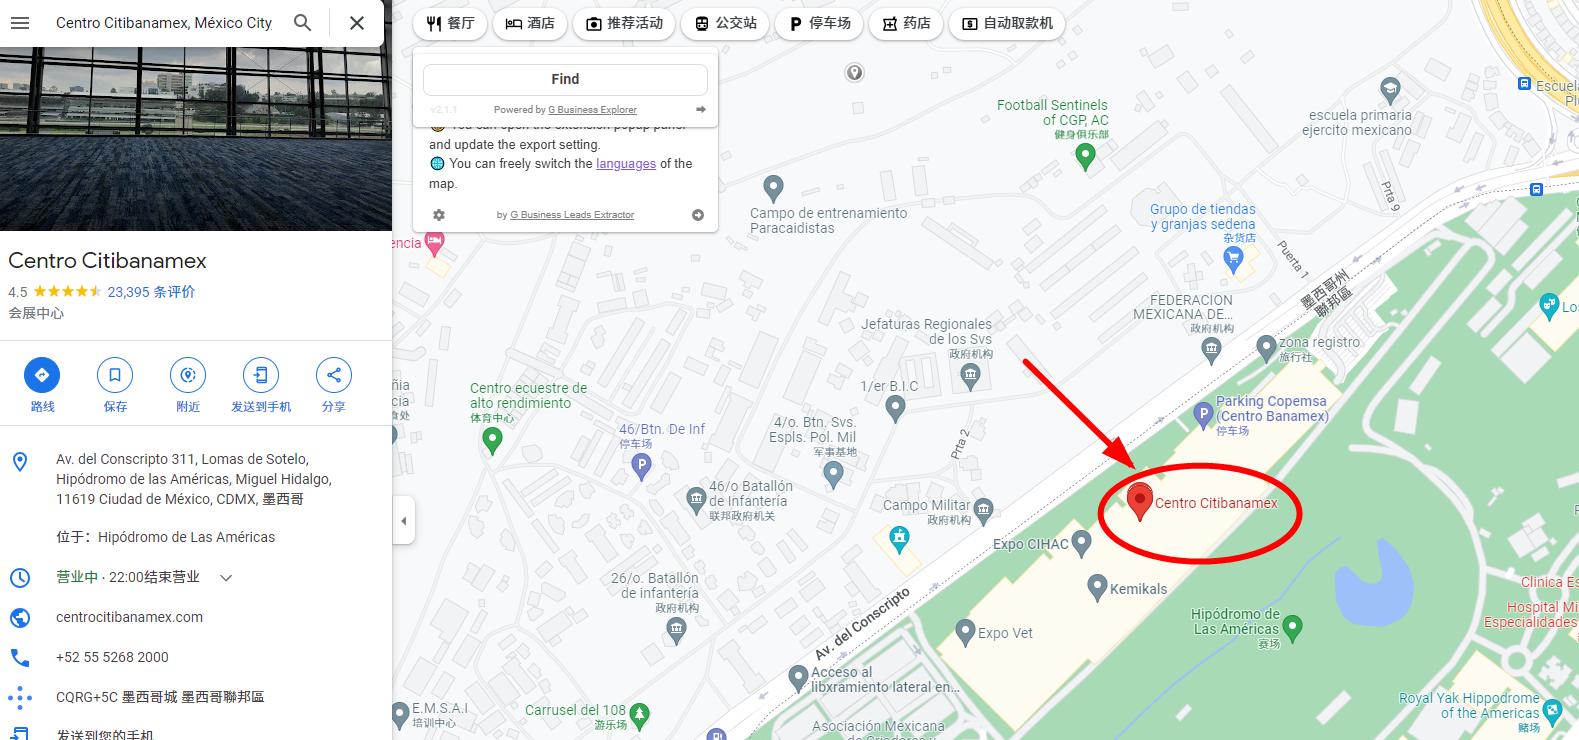1579x740 pixels.
Task: Click the Centro Citibanamex red map pin
Action: click(1140, 501)
